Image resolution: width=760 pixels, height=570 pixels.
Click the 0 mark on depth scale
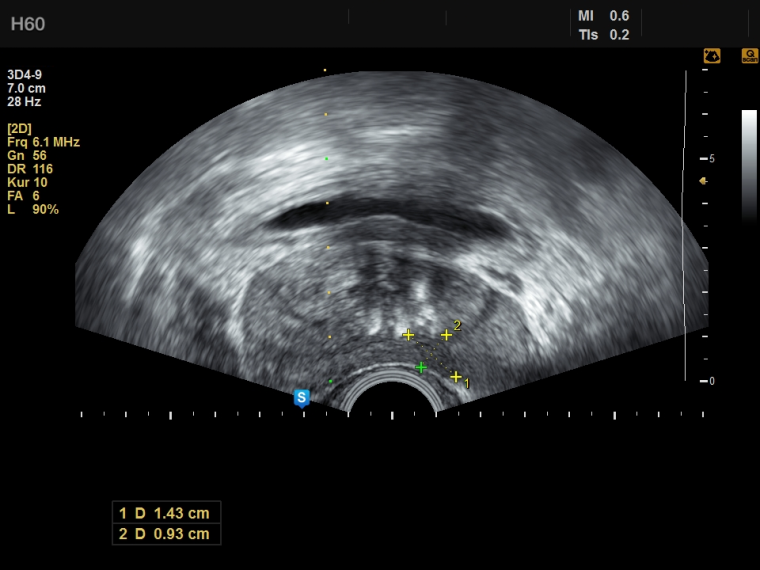707,381
